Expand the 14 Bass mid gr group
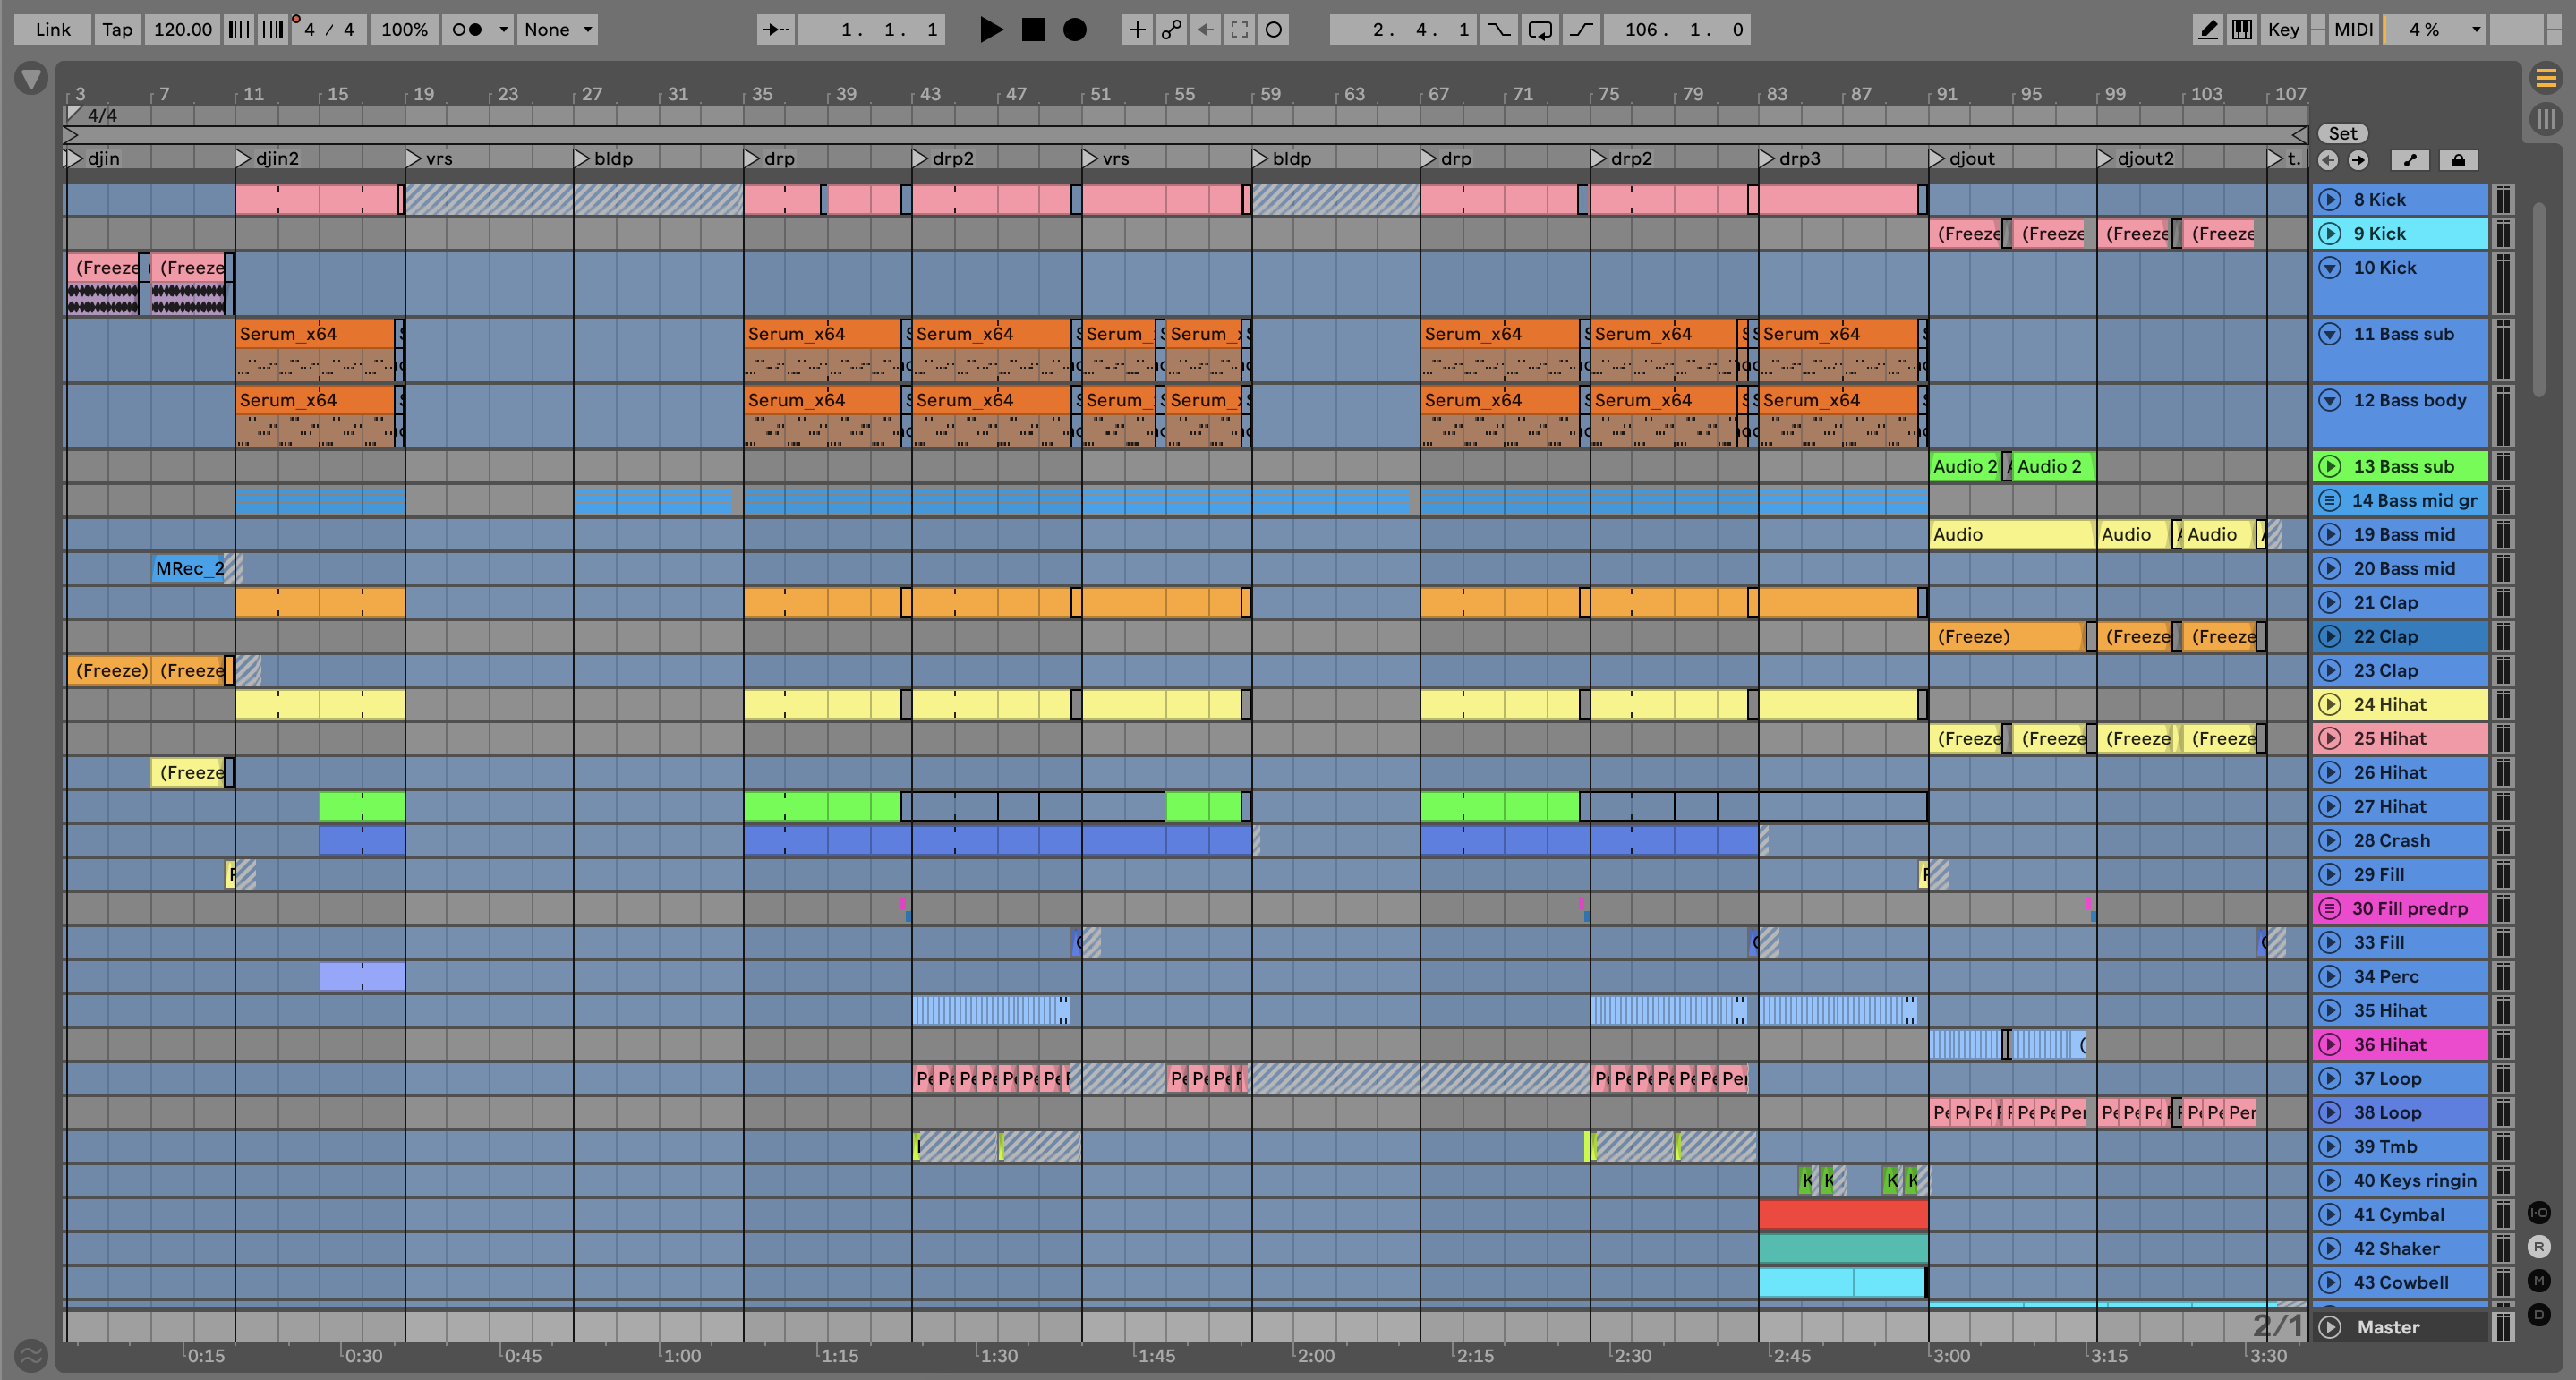This screenshot has height=1380, width=2576. pos(2330,500)
